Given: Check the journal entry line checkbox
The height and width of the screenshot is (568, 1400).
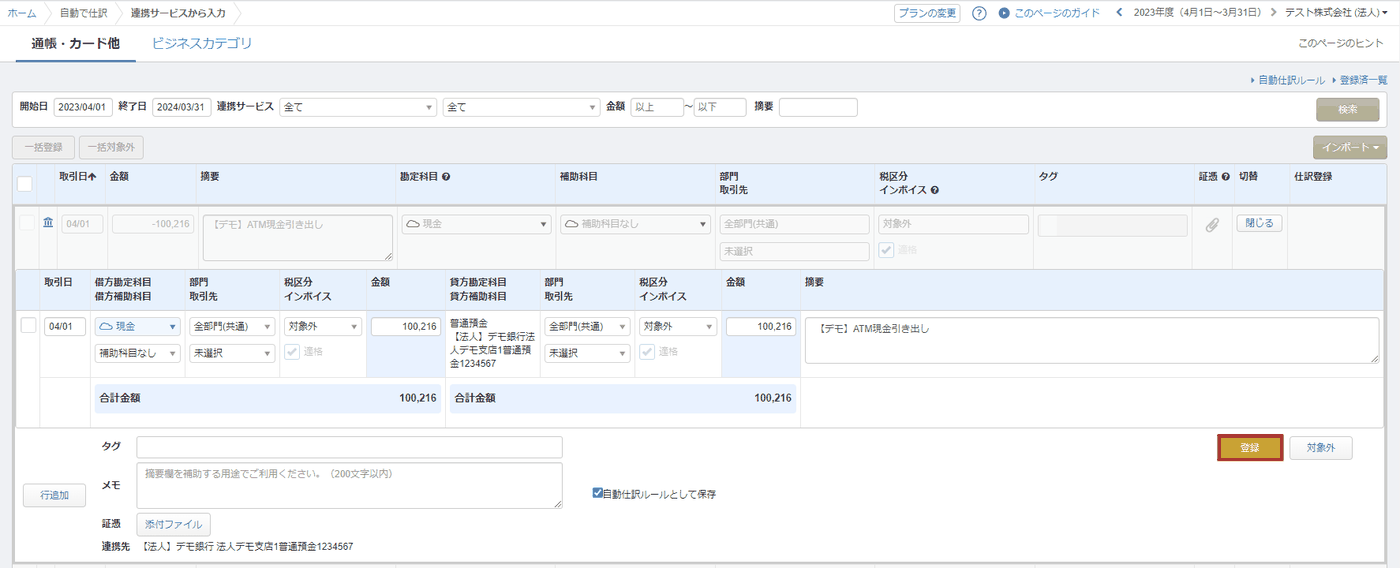Looking at the screenshot, I should coord(28,325).
